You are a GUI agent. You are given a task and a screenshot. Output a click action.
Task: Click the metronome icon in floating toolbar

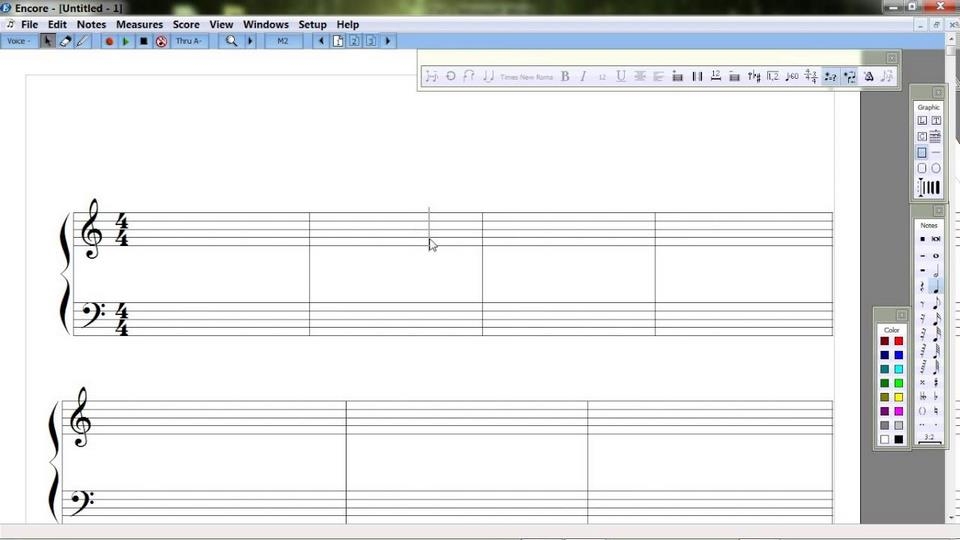[869, 77]
